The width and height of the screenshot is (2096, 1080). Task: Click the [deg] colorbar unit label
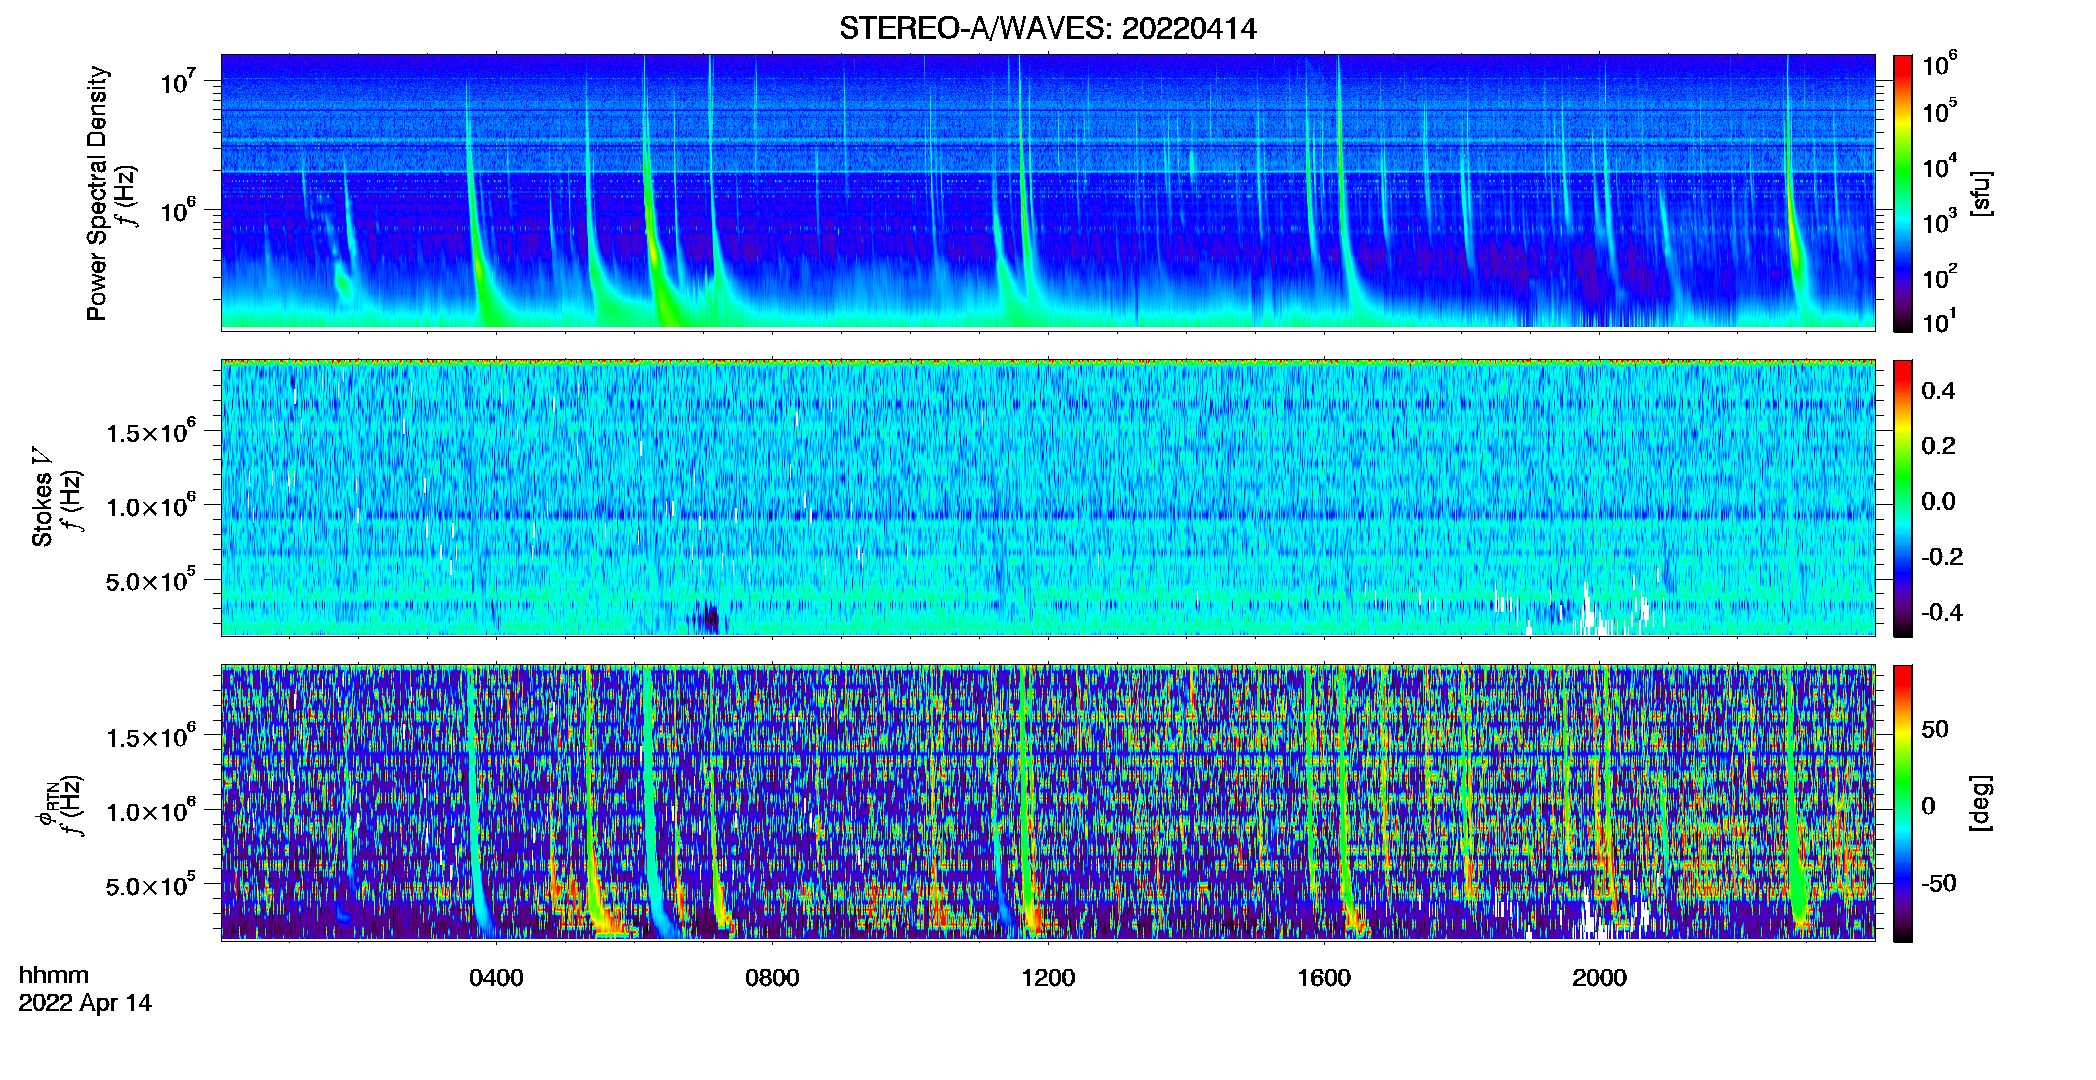[x=1982, y=803]
